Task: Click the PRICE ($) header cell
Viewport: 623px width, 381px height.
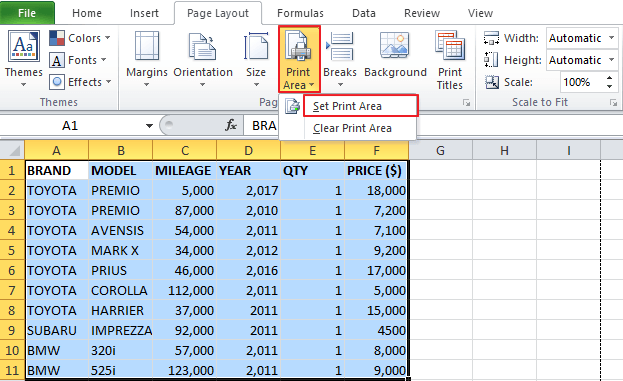Action: click(x=376, y=170)
